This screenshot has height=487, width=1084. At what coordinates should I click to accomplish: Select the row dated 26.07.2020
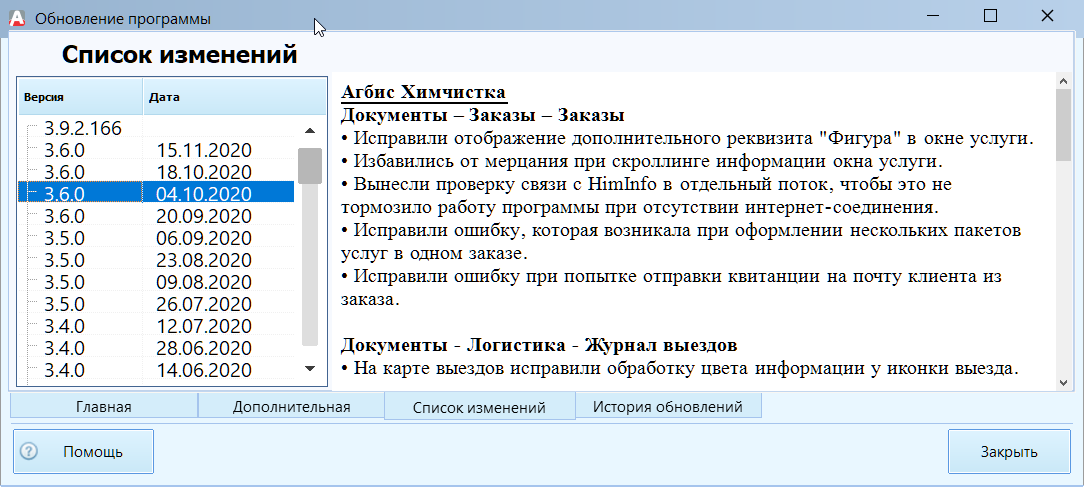pos(156,304)
